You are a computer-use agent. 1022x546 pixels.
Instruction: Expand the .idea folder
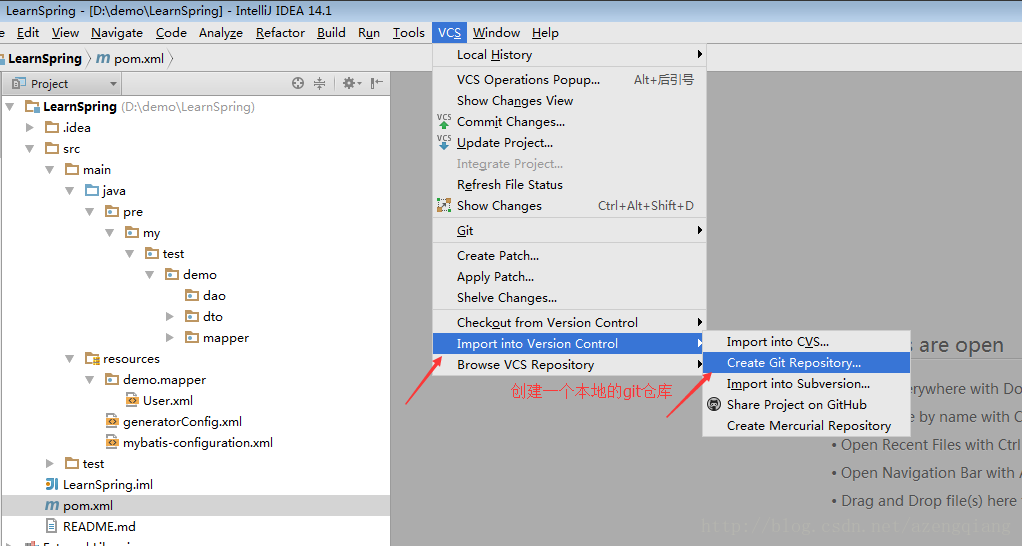[29, 128]
